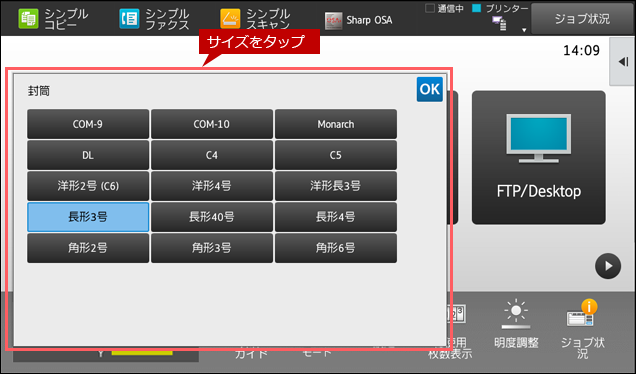
Task: Select 角形3号 envelope size
Action: [x=212, y=248]
